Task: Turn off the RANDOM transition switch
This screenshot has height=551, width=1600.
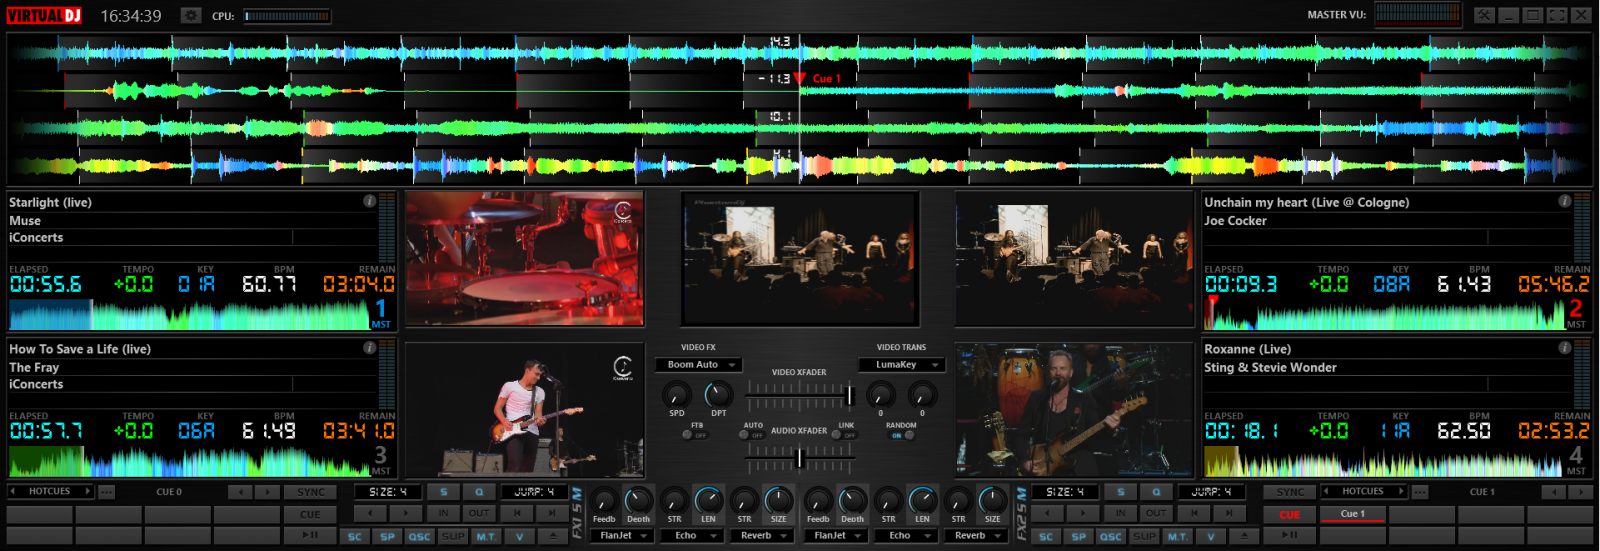Action: 902,435
